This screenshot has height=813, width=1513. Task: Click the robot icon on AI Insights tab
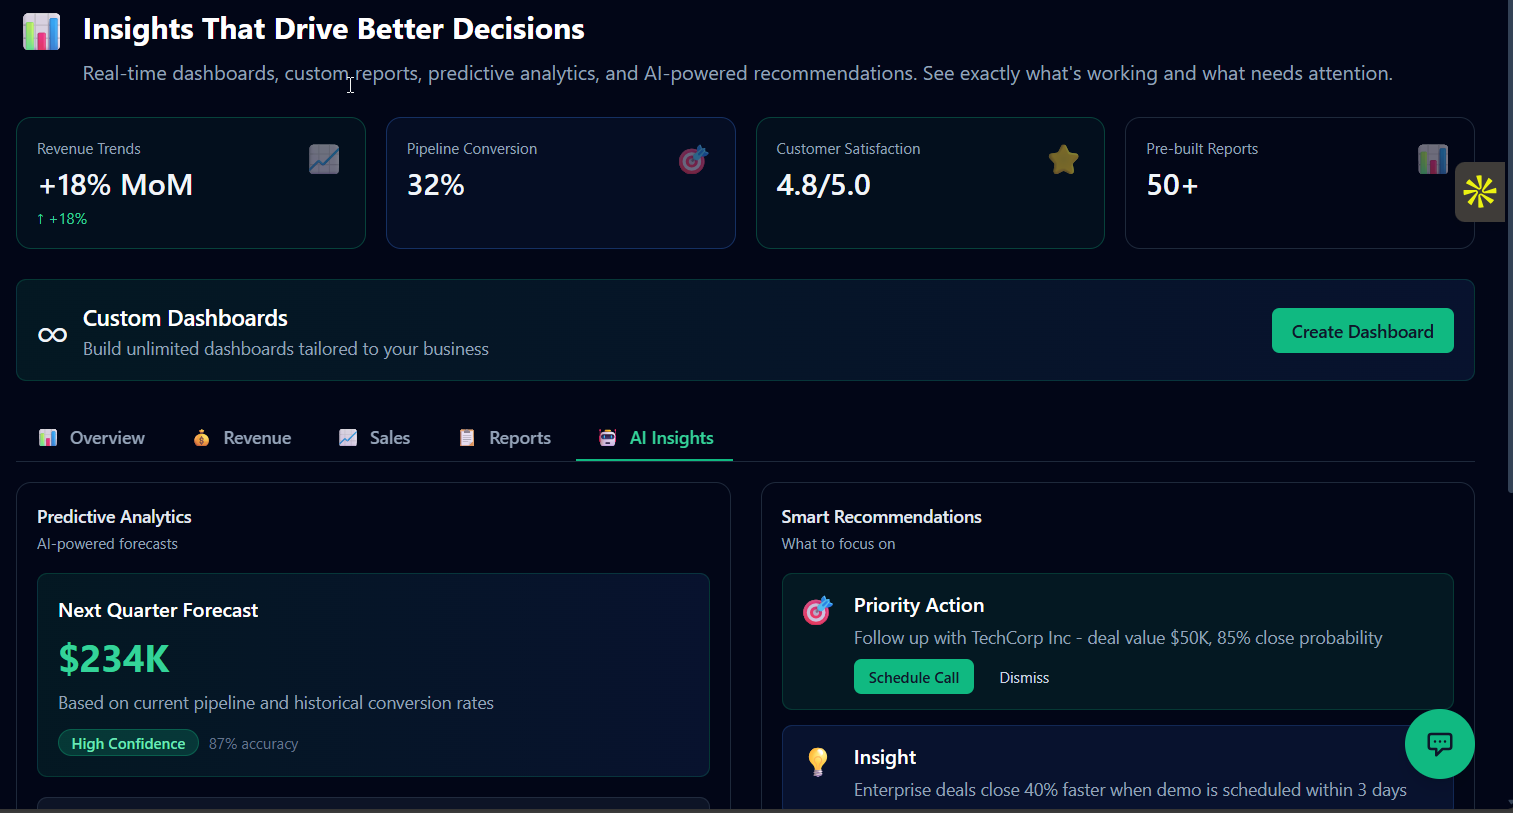tap(606, 437)
